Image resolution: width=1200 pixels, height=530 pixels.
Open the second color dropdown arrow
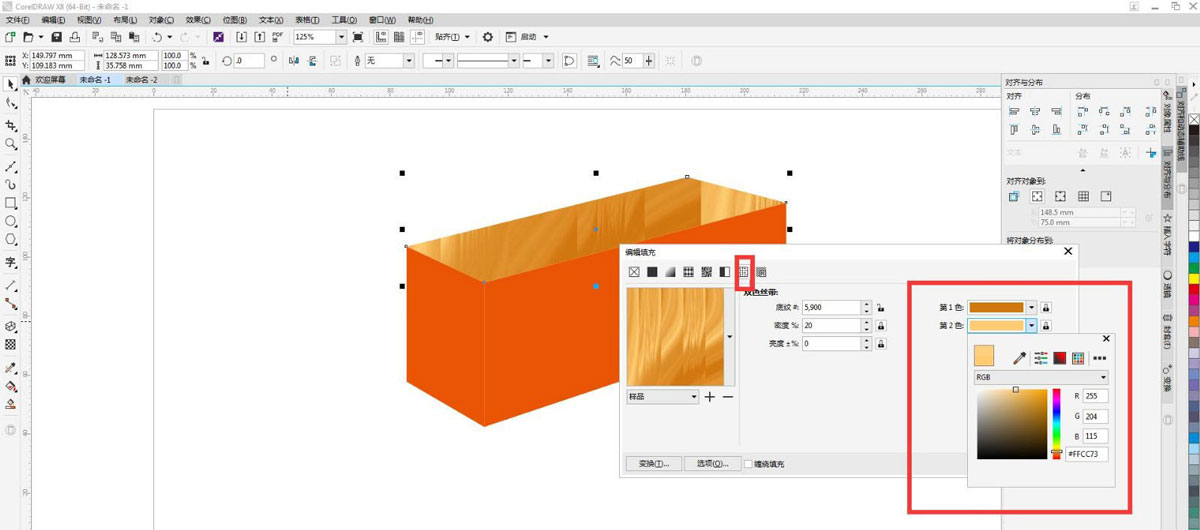[1031, 326]
